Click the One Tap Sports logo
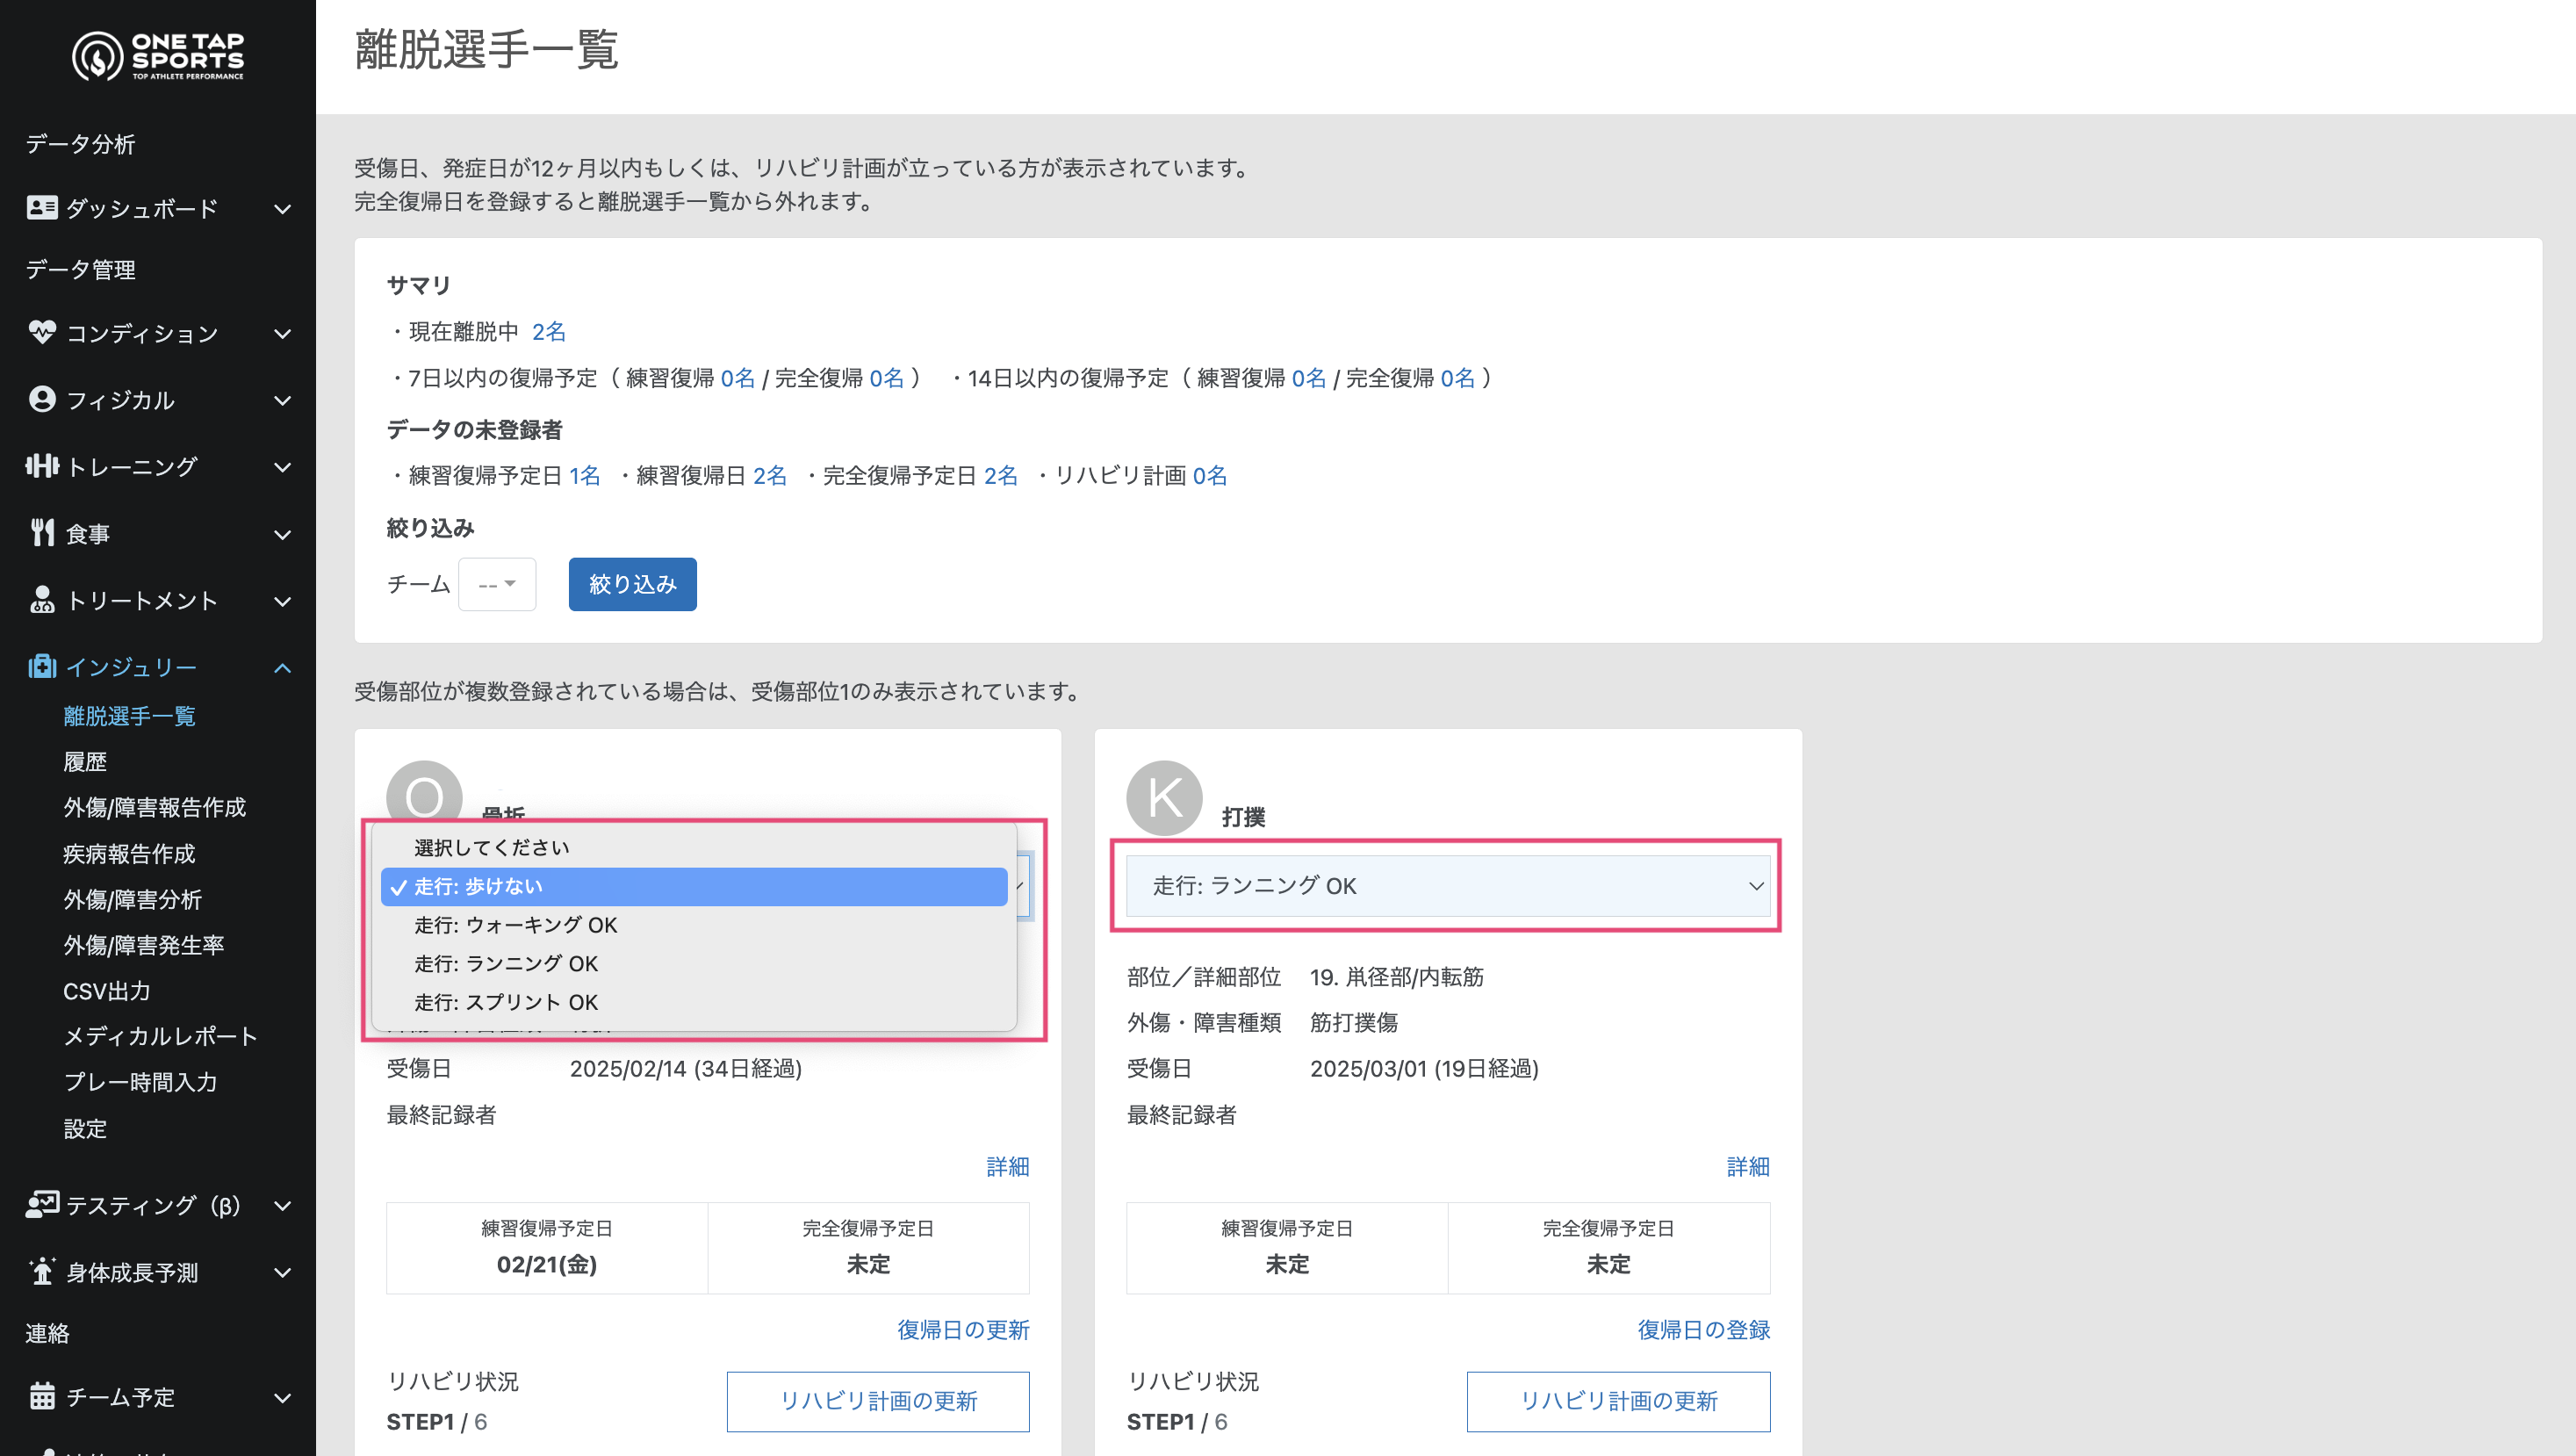Image resolution: width=2576 pixels, height=1456 pixels. tap(158, 56)
